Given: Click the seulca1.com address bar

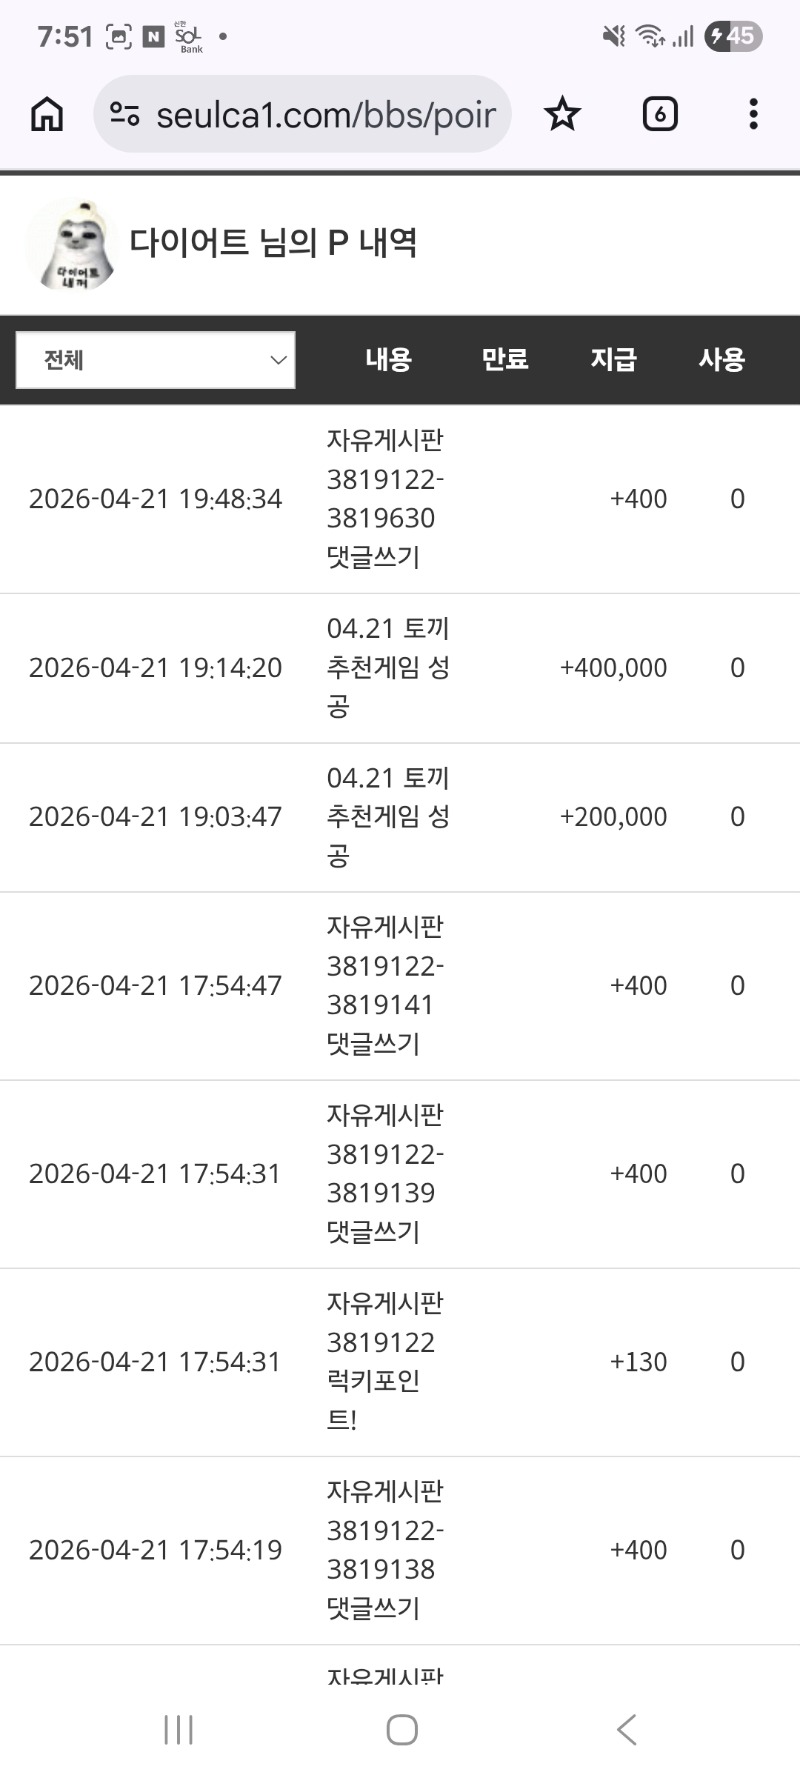Looking at the screenshot, I should (325, 115).
